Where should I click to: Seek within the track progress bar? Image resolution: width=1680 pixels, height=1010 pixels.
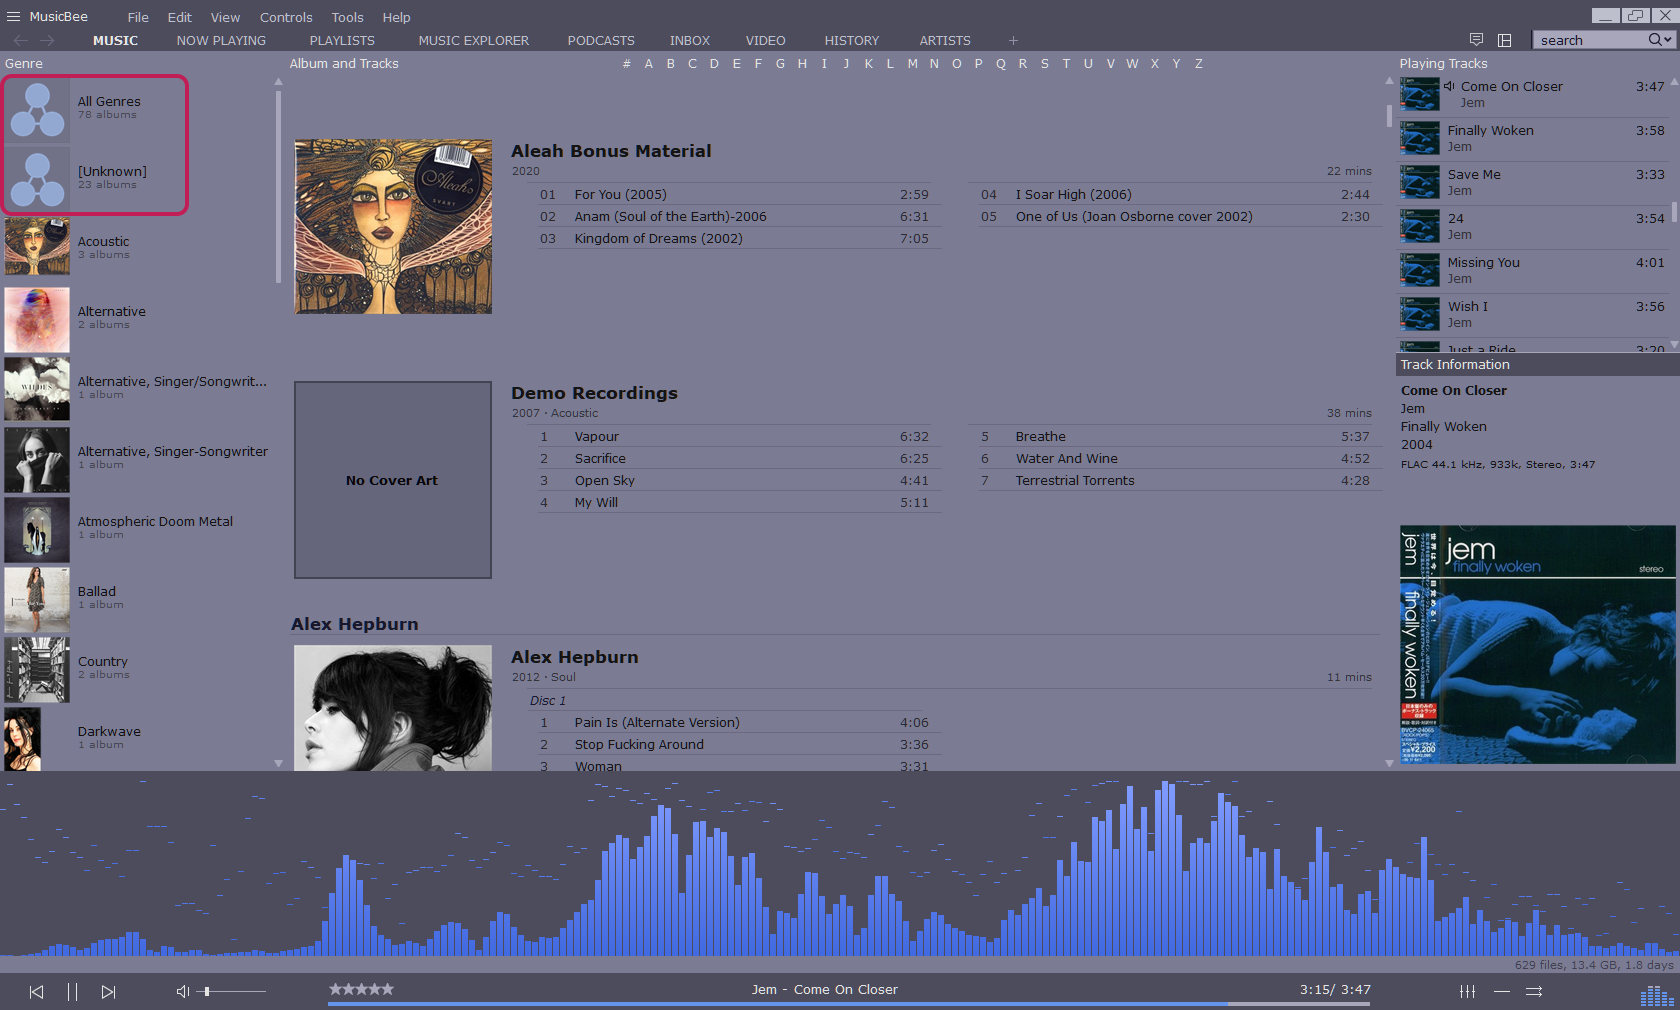[848, 1003]
